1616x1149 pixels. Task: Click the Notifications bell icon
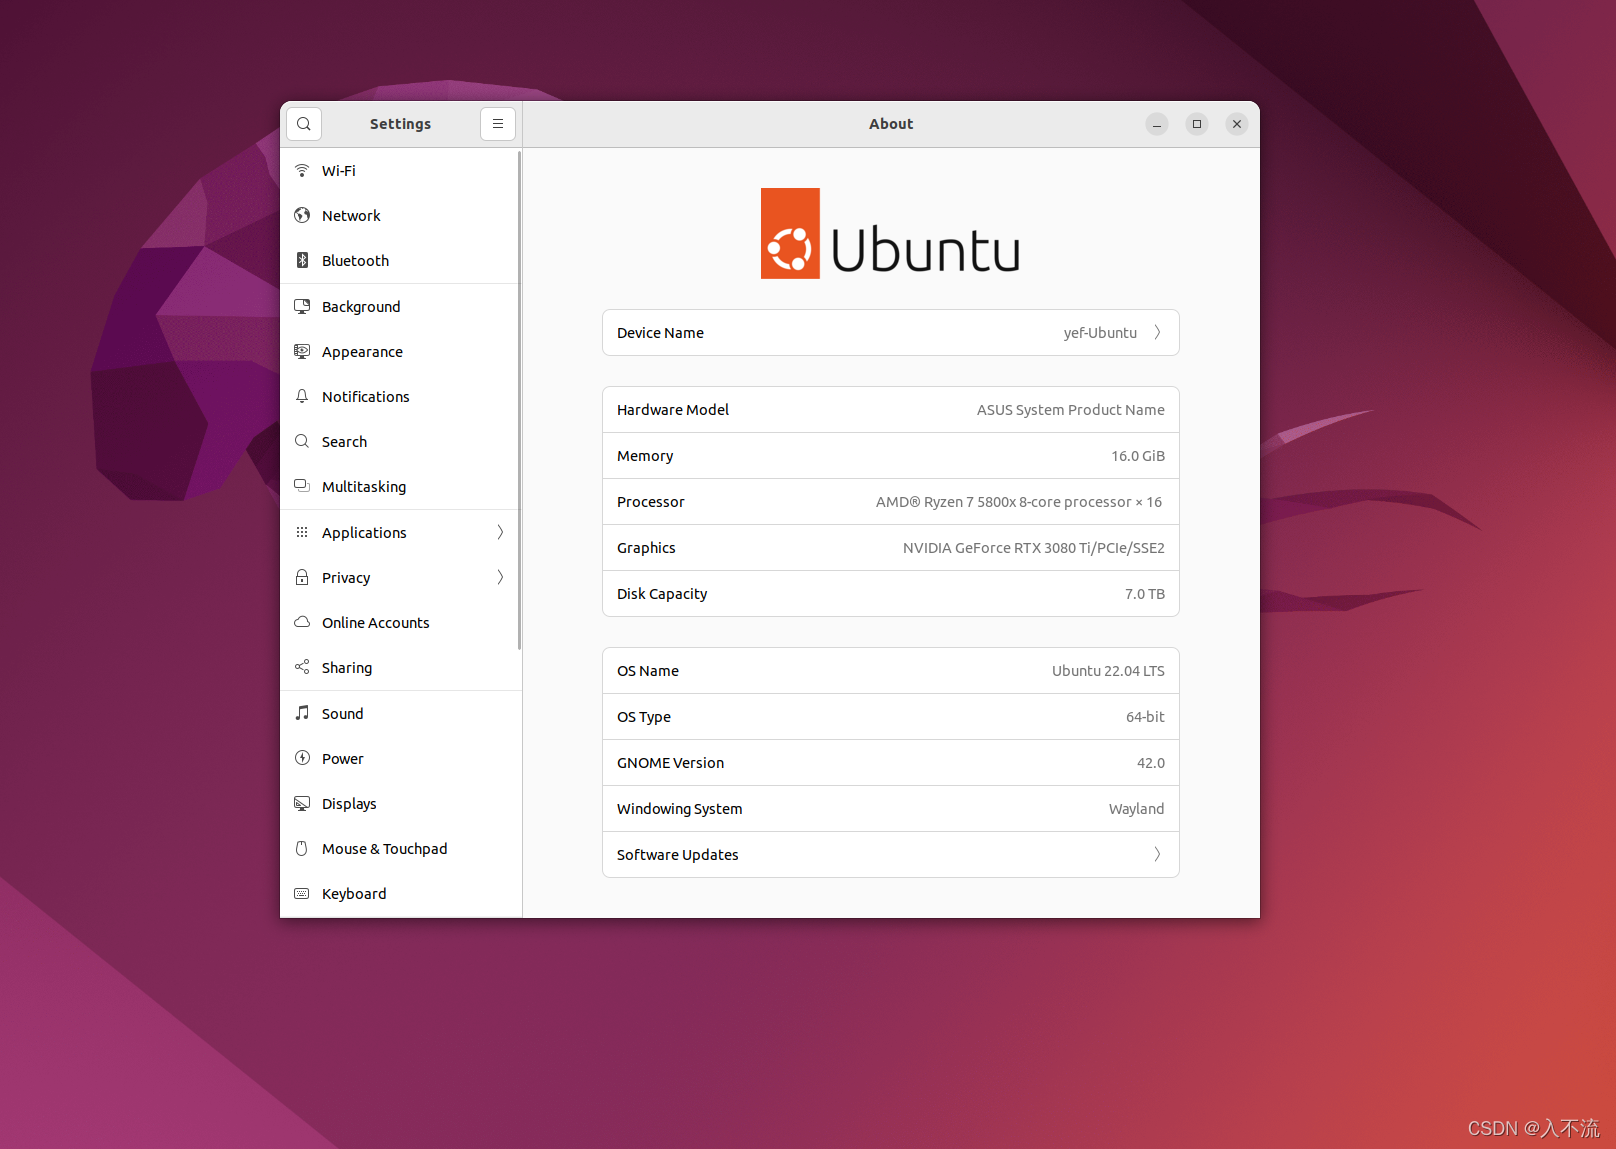click(303, 396)
